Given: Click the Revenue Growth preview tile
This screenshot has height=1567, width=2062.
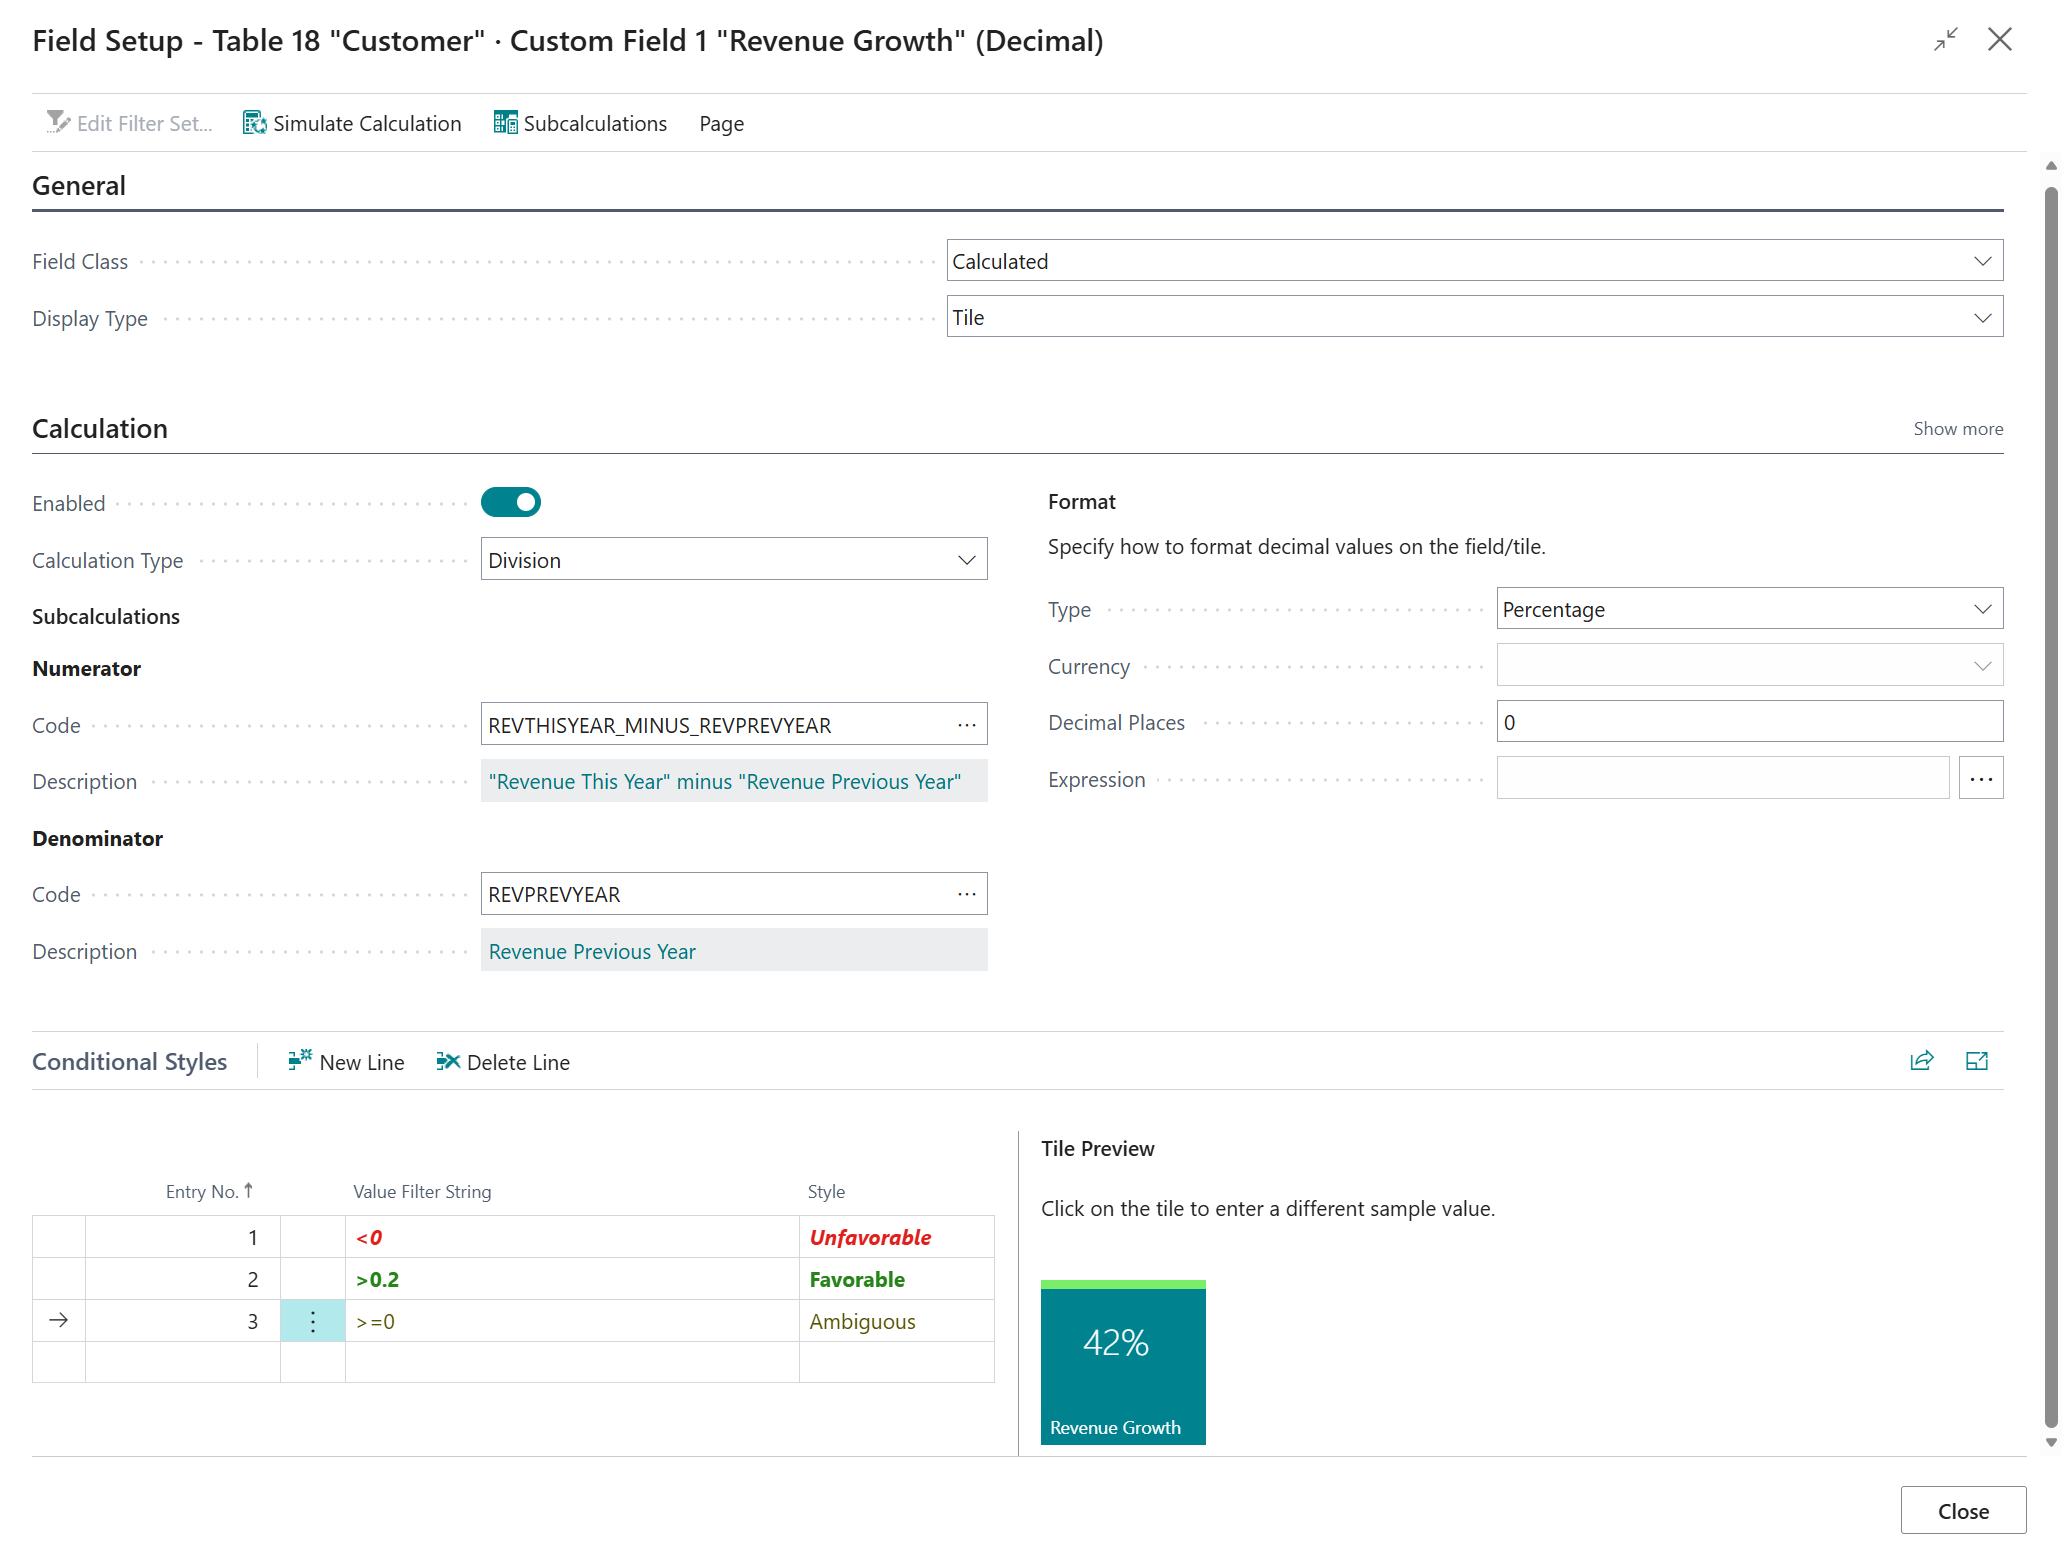Looking at the screenshot, I should click(1122, 1364).
